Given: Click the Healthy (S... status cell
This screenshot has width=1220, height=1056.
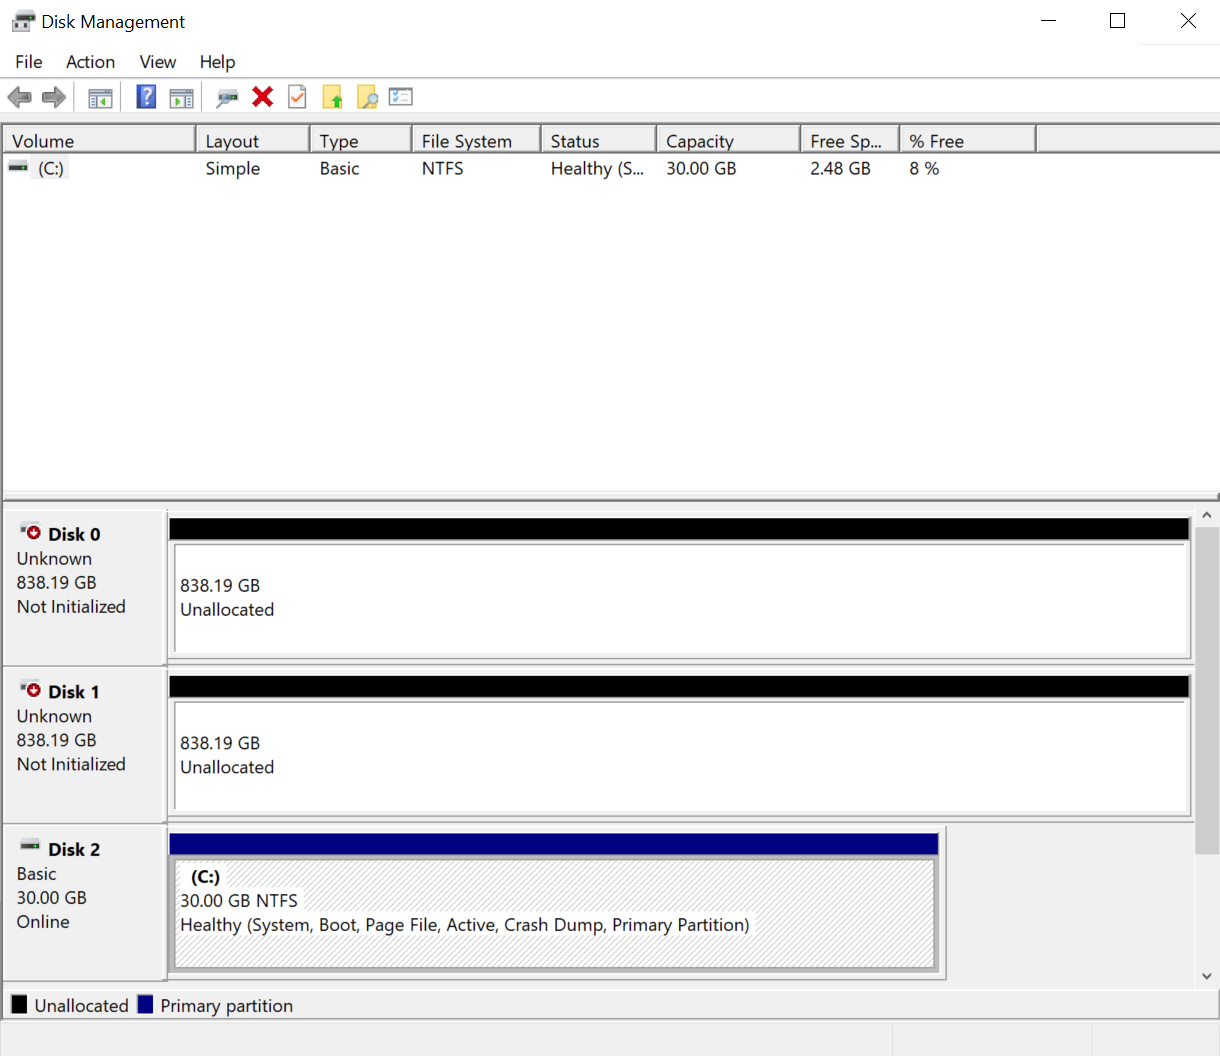Looking at the screenshot, I should pos(597,168).
